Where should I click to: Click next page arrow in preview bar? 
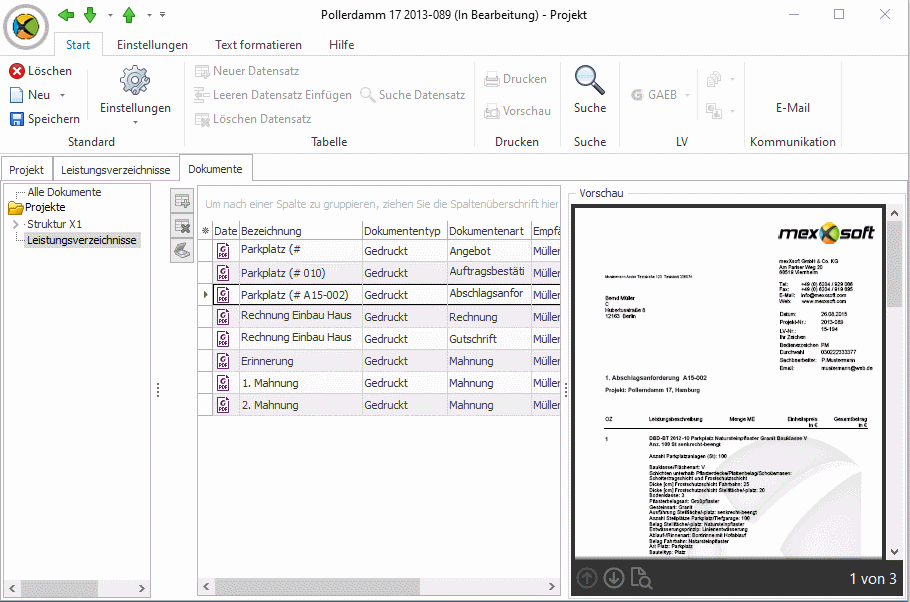tap(614, 578)
